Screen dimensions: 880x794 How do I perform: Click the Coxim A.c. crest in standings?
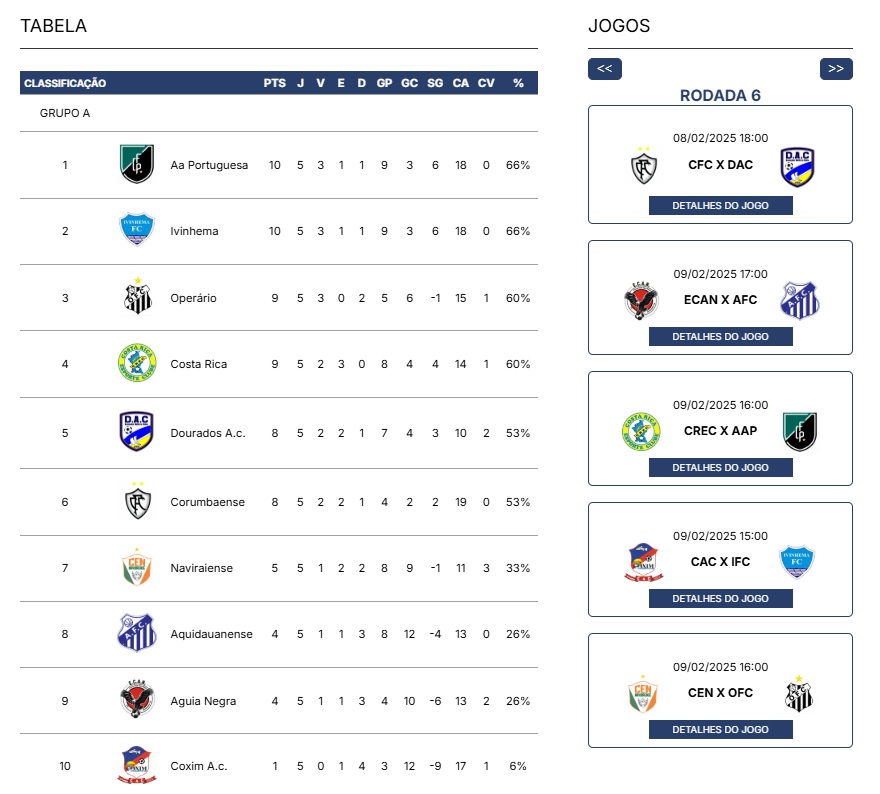137,765
